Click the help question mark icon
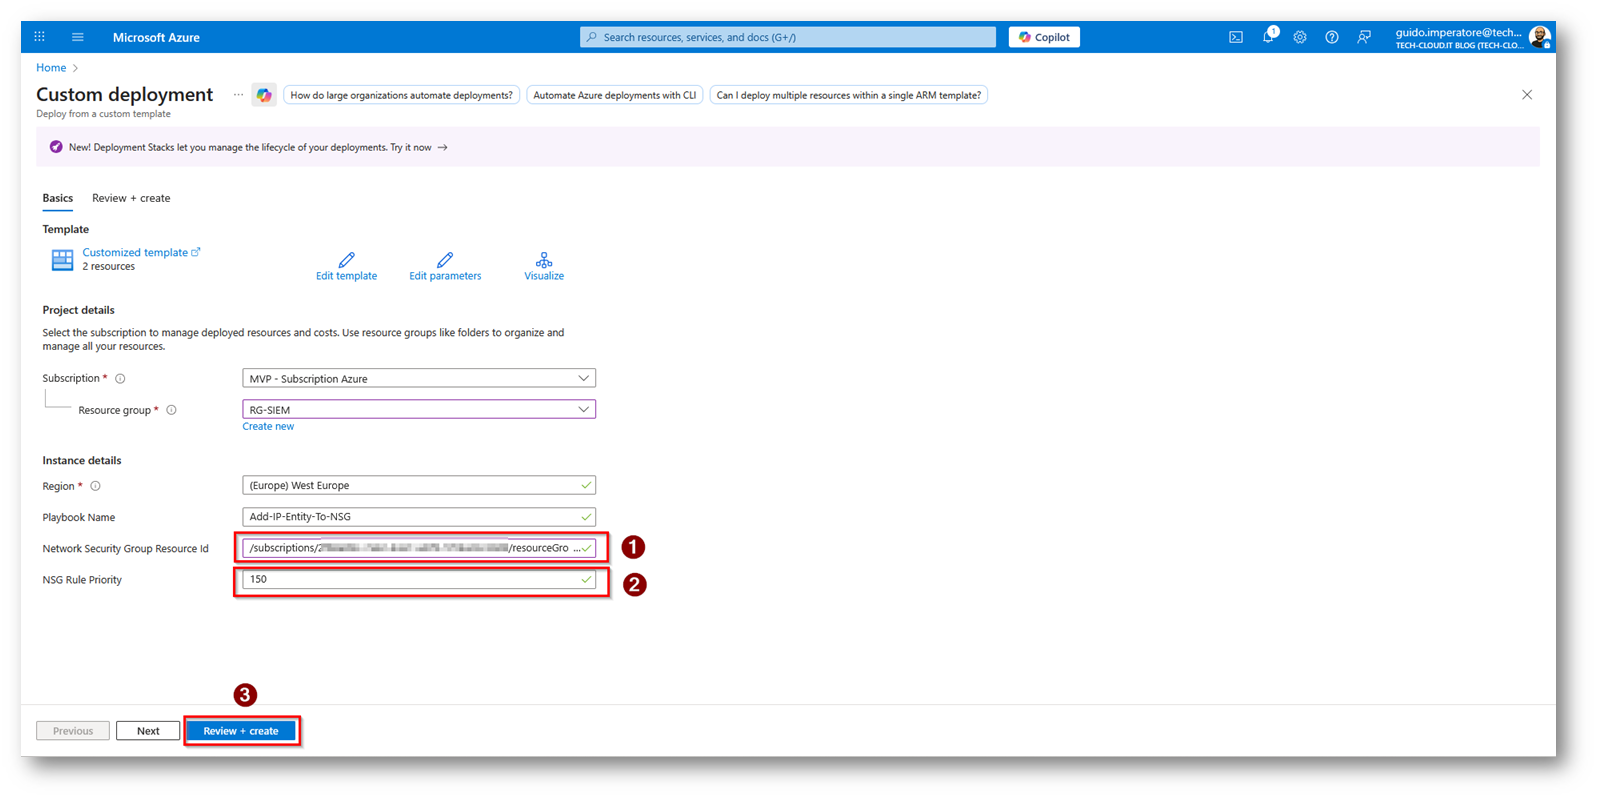Screen dimensions: 1598x799 pyautogui.click(x=1332, y=37)
